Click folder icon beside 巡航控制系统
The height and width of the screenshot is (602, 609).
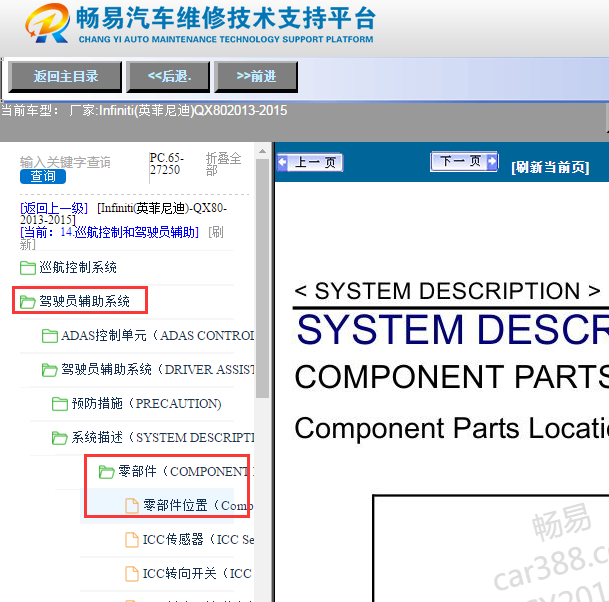coord(28,268)
